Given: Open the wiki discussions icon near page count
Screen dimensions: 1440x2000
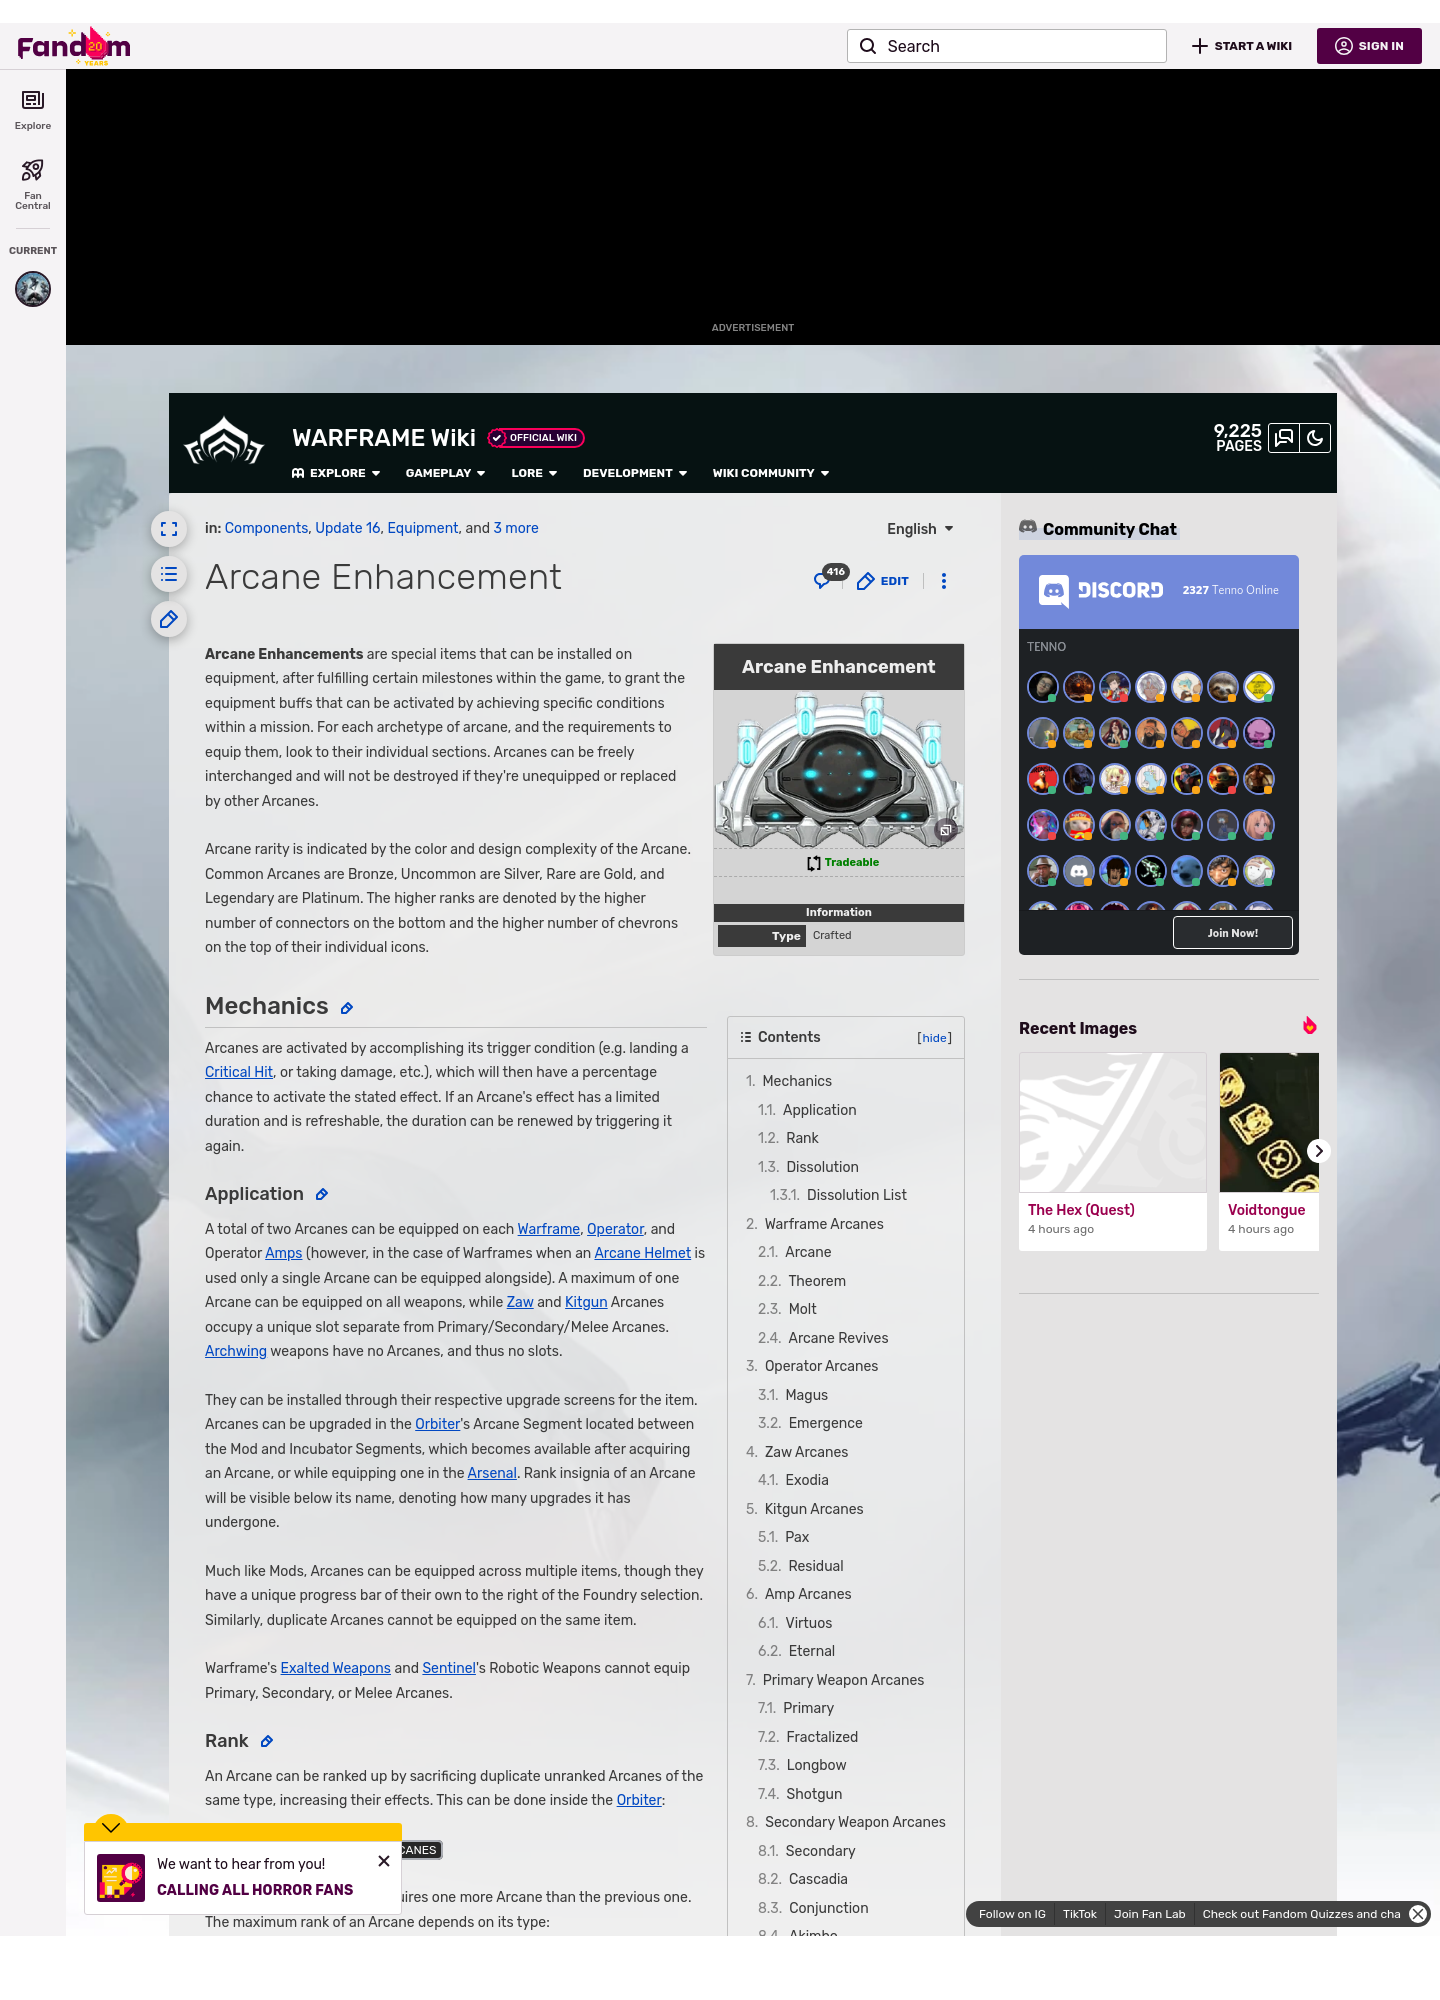Looking at the screenshot, I should click(1284, 438).
